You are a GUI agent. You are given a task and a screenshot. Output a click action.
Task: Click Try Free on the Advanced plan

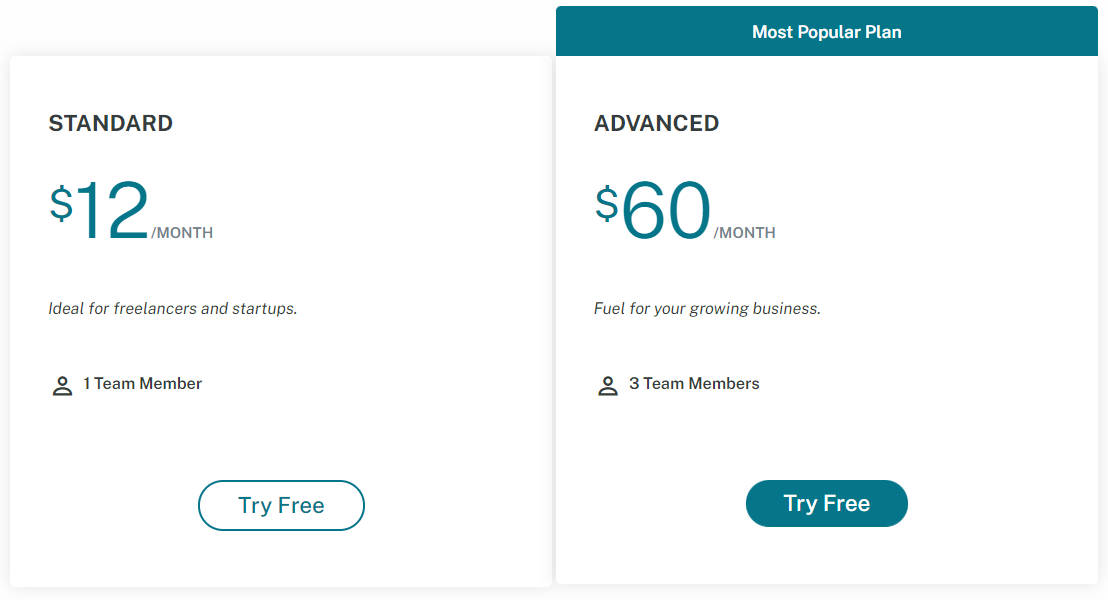point(827,503)
